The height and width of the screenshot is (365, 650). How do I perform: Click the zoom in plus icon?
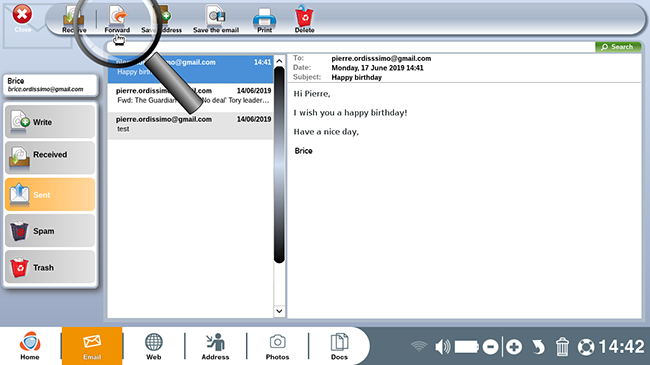point(514,347)
